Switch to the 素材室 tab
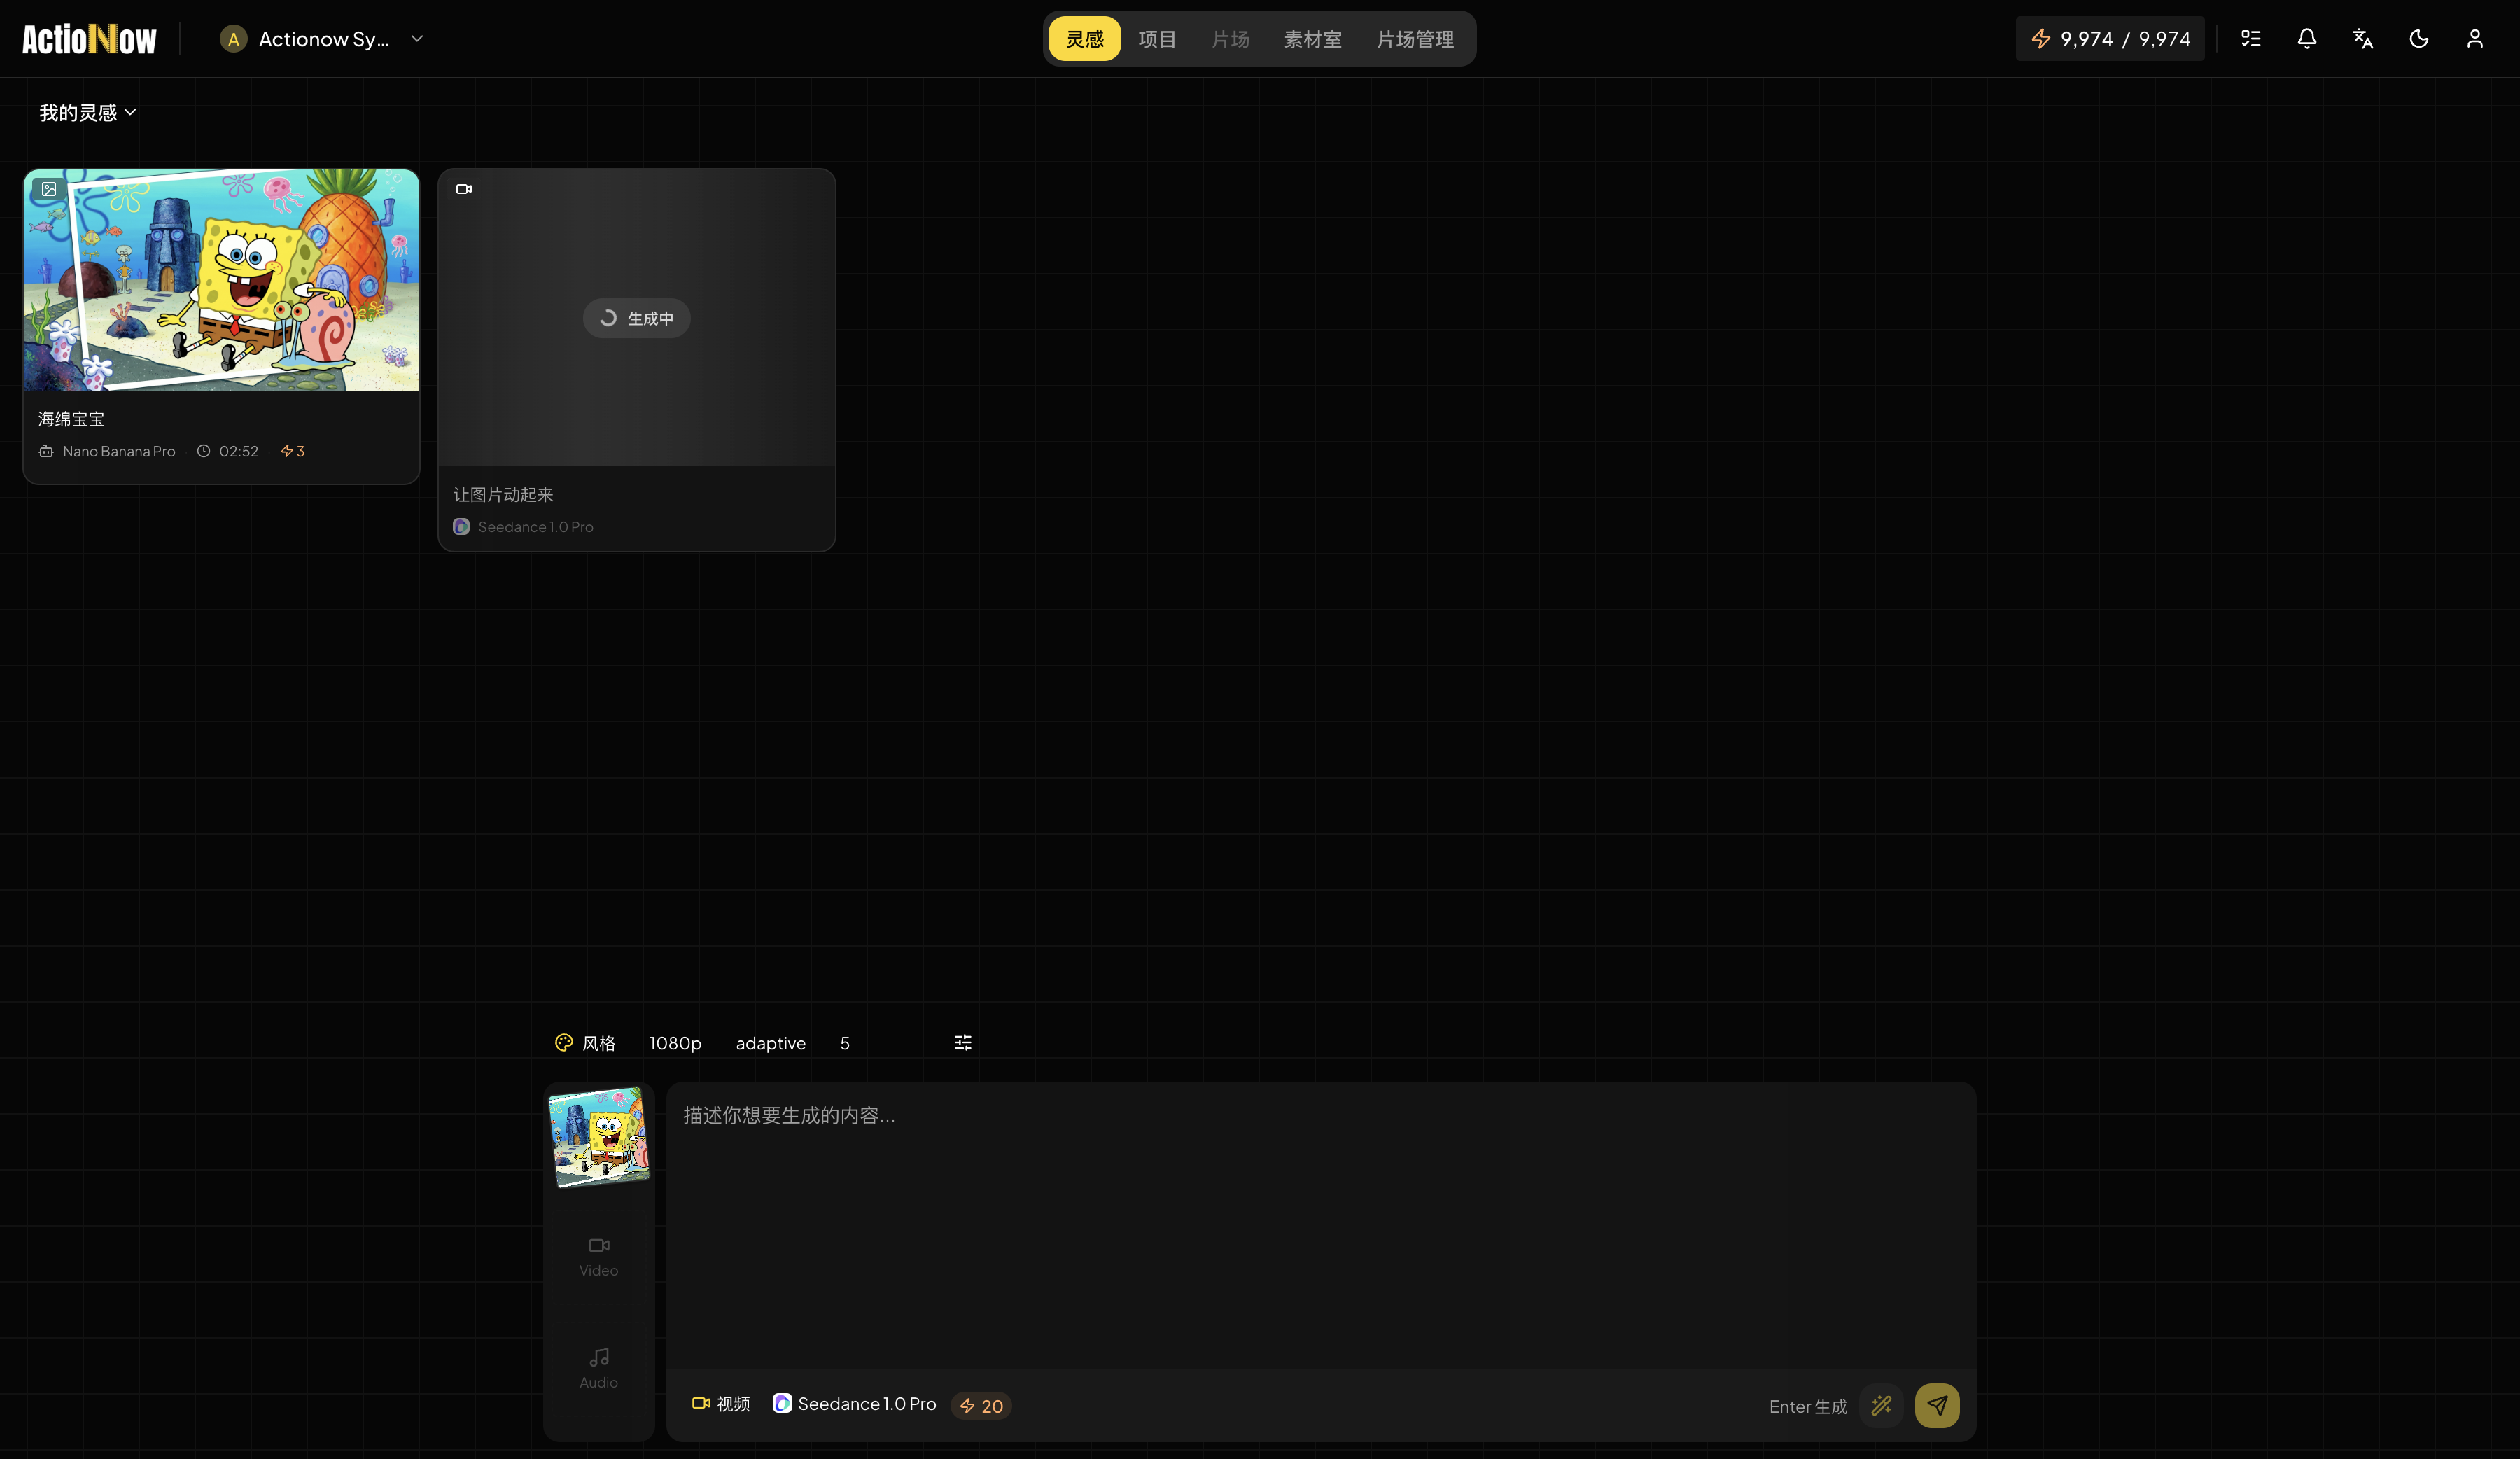This screenshot has width=2520, height=1459. 1312,38
